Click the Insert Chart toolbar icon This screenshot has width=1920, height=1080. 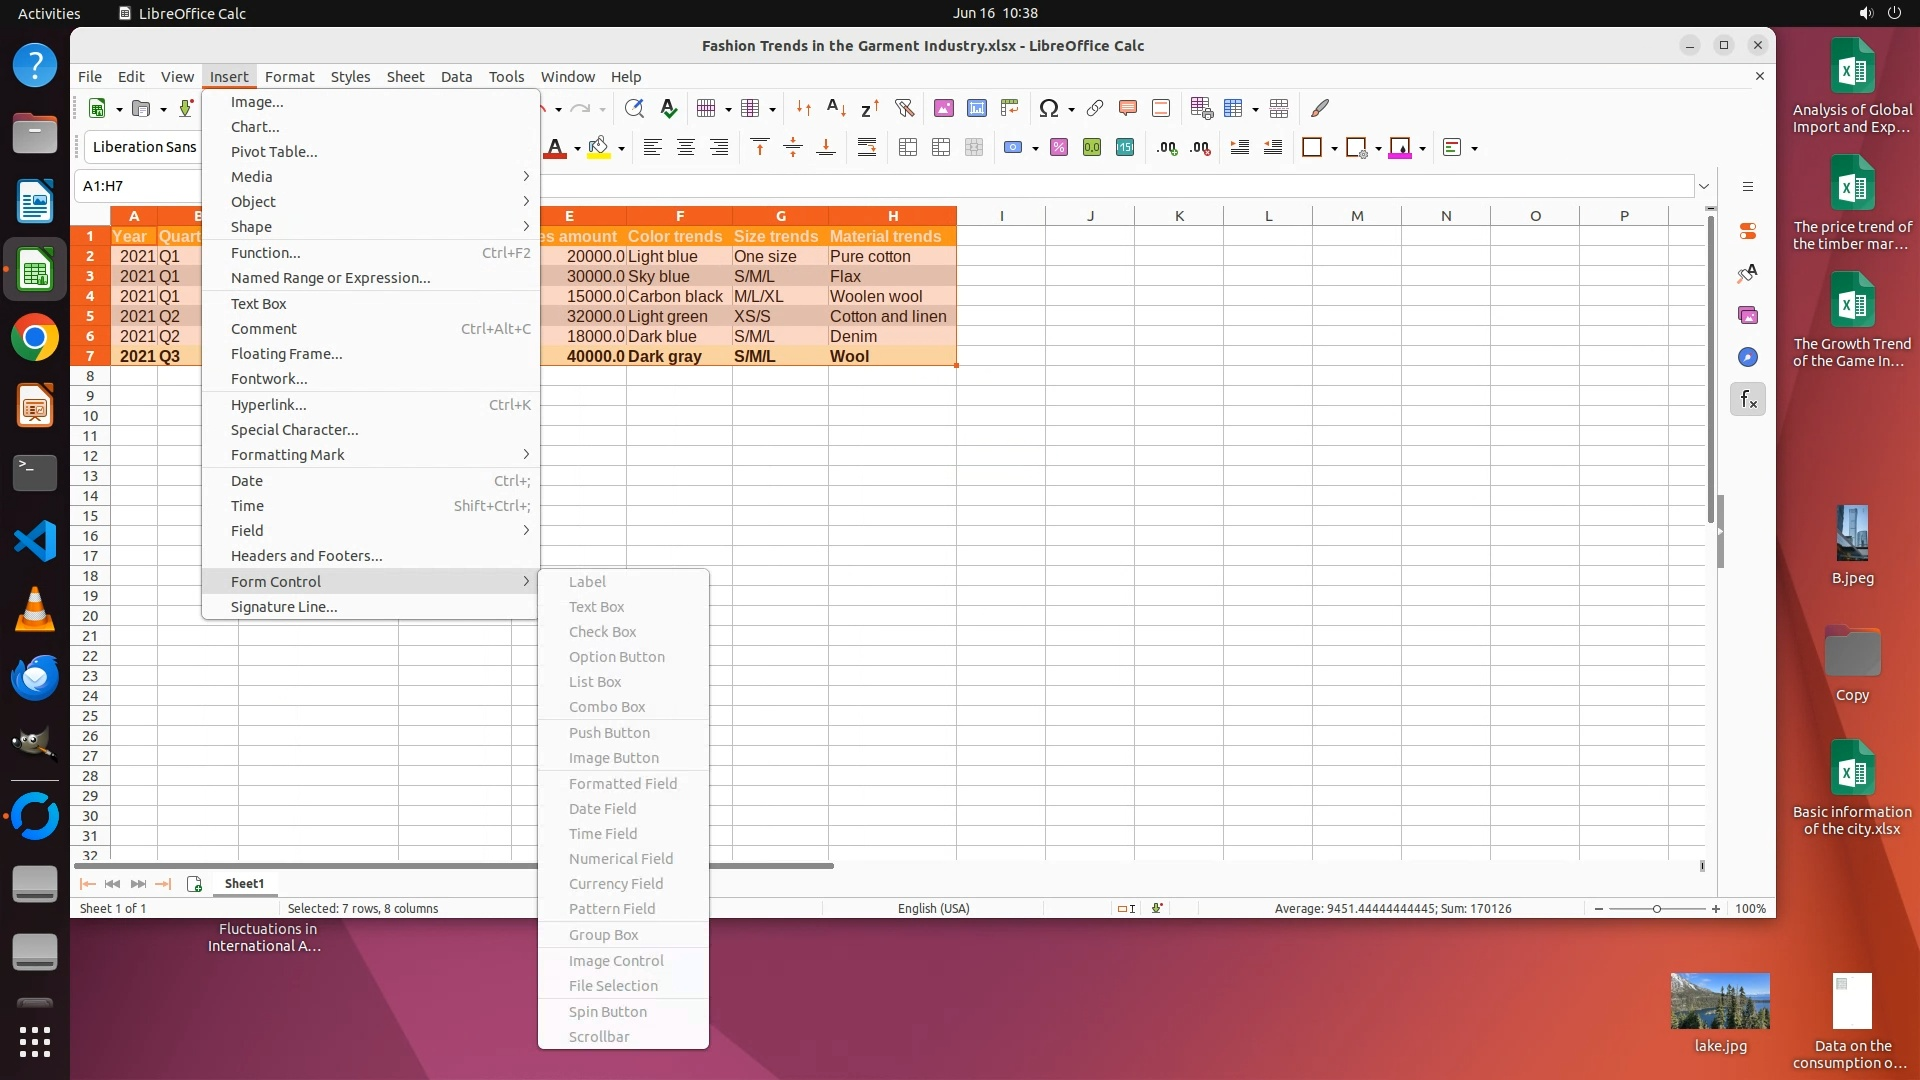[977, 108]
